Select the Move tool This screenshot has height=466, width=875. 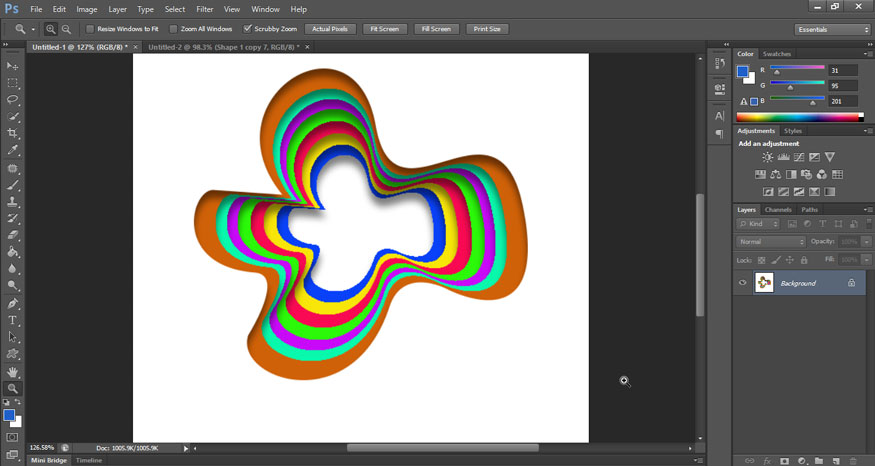(12, 66)
